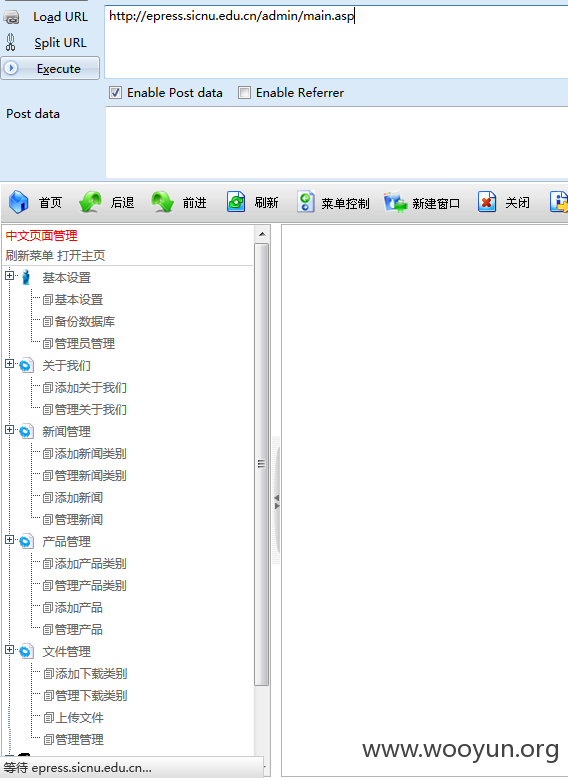Click the page icon beside 管理员管理

pyautogui.click(x=48, y=344)
